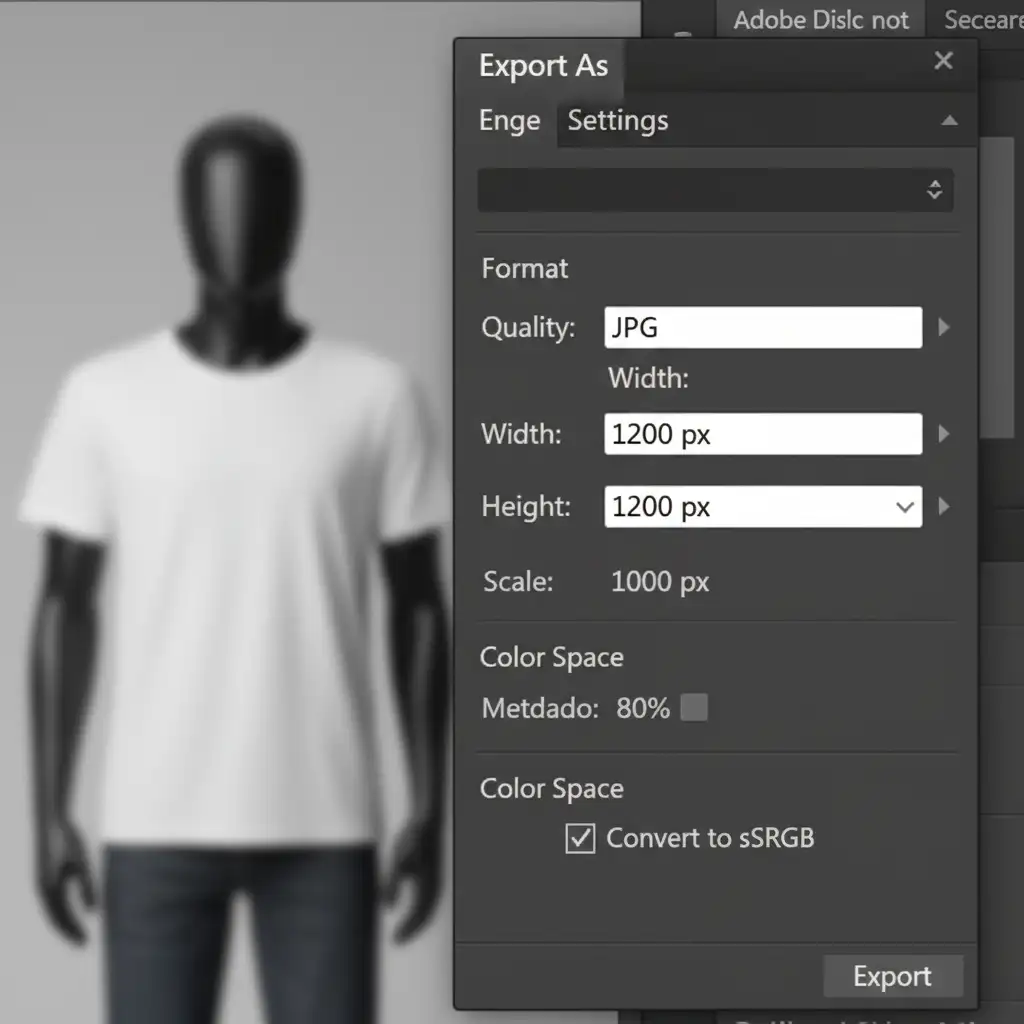Open the Adobe Dislc not tab
This screenshot has height=1024, width=1024.
[x=820, y=20]
